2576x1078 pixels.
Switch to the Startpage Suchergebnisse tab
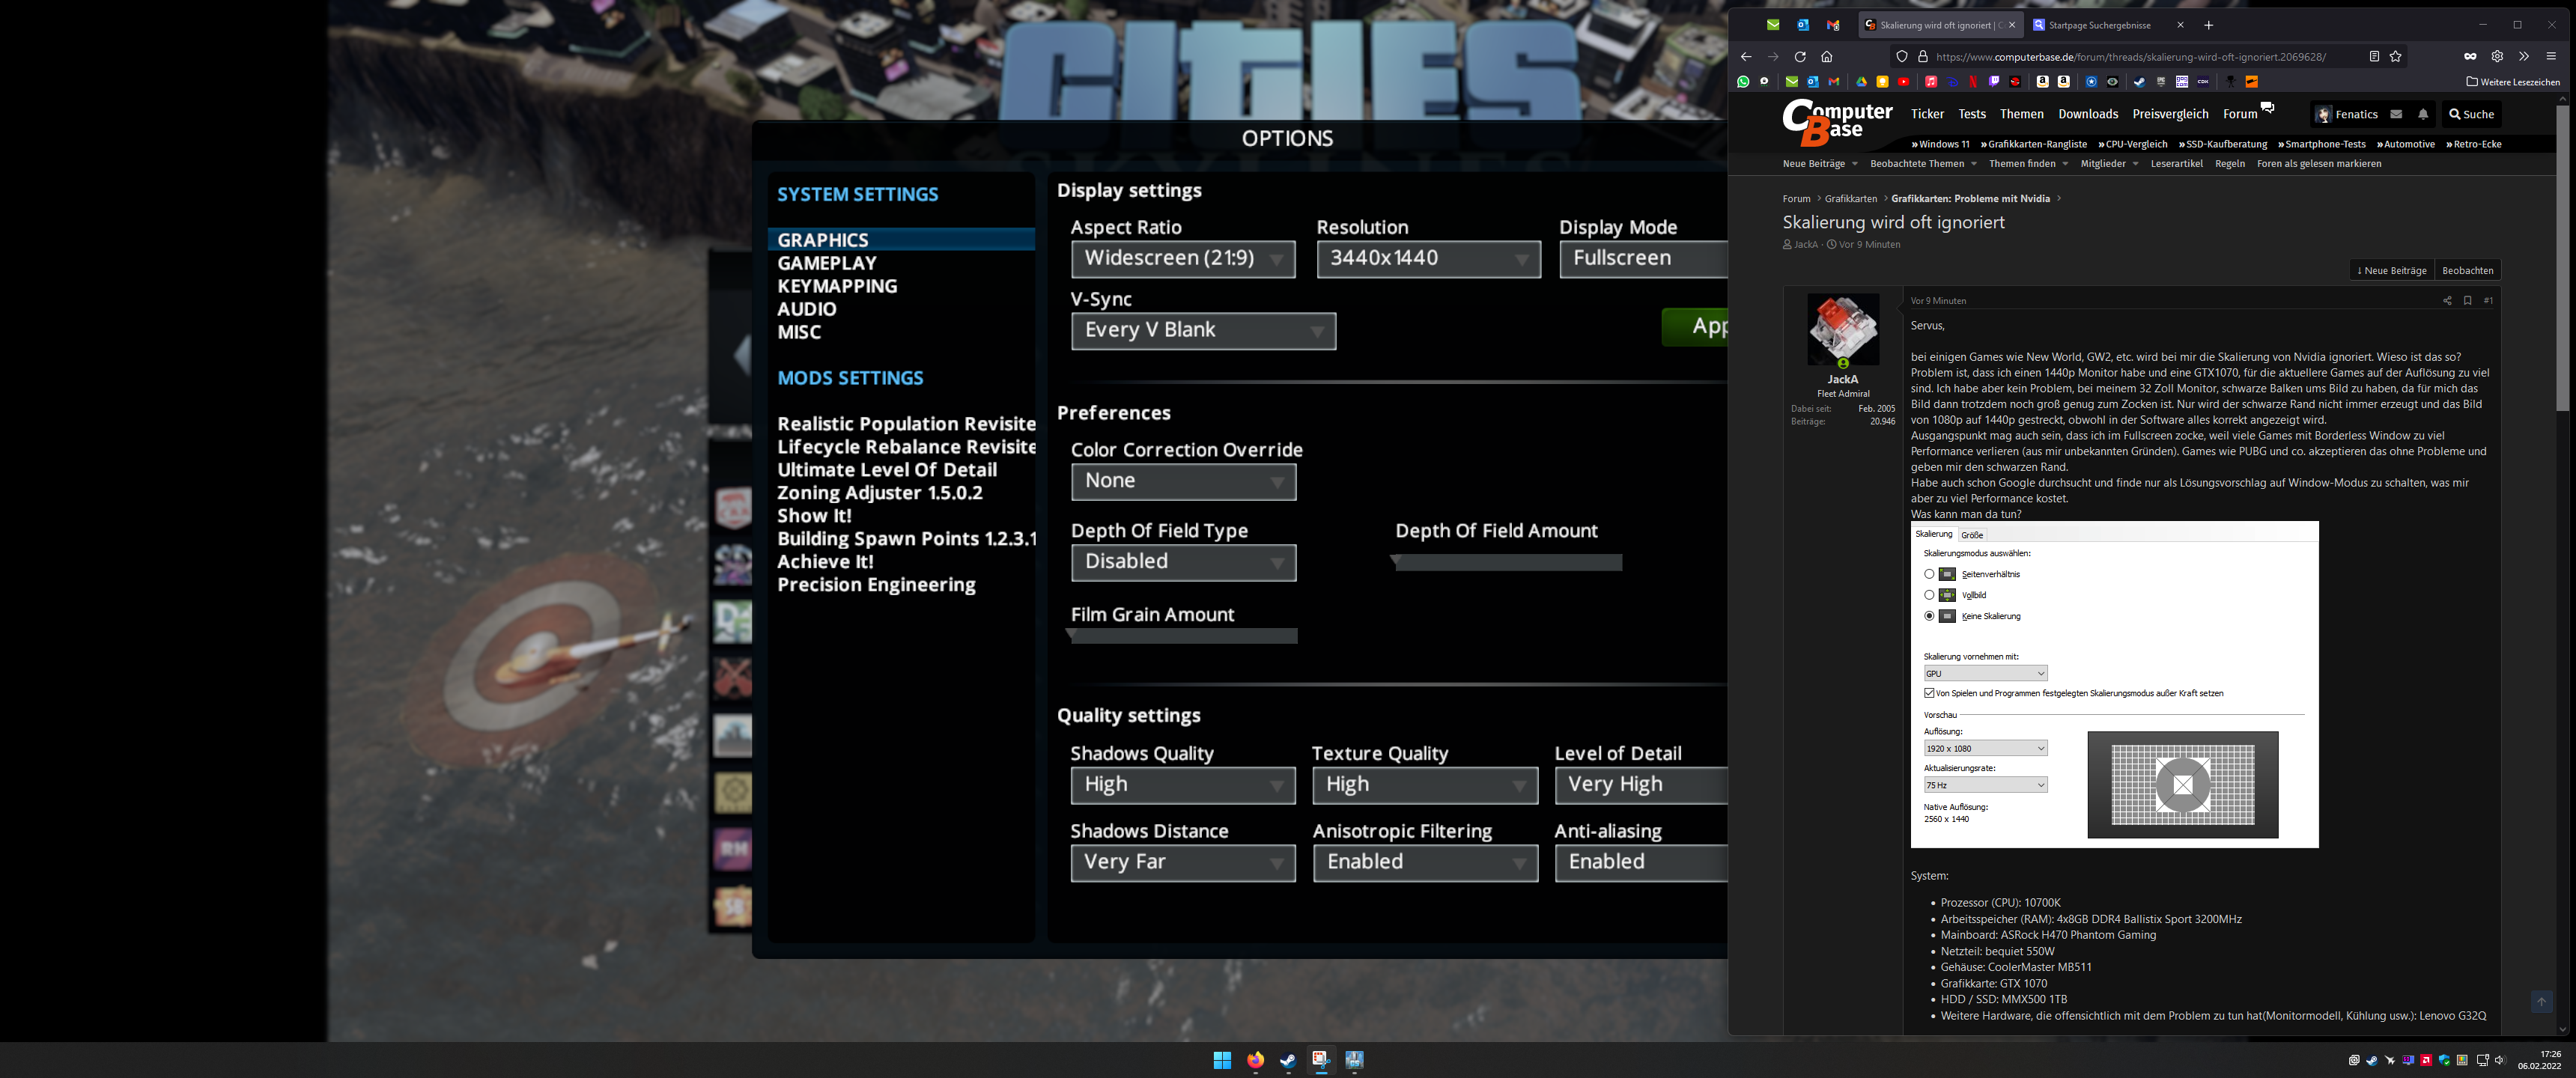click(2098, 25)
